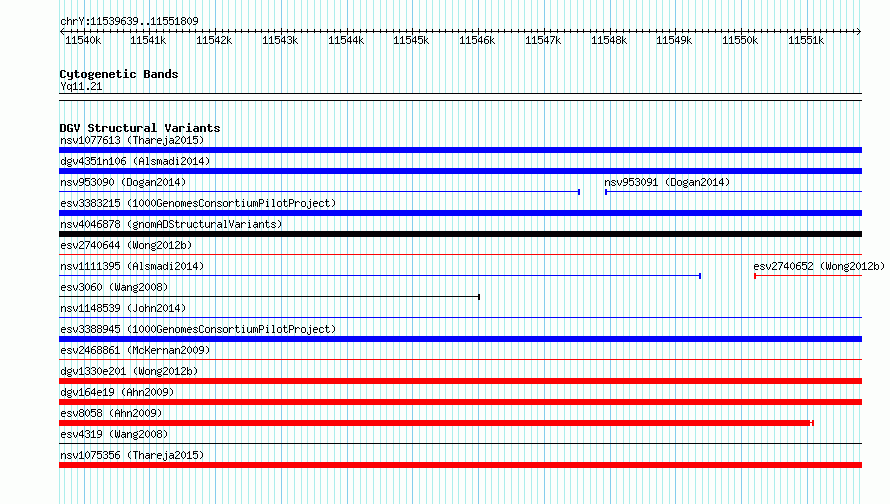Click the thin blue line under nsv1111395

(x=380, y=276)
